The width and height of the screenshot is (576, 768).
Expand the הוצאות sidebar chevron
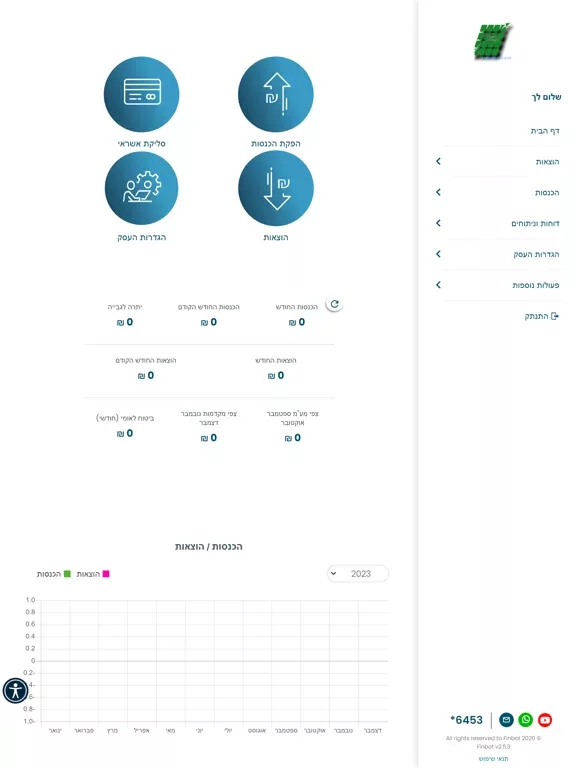(438, 161)
